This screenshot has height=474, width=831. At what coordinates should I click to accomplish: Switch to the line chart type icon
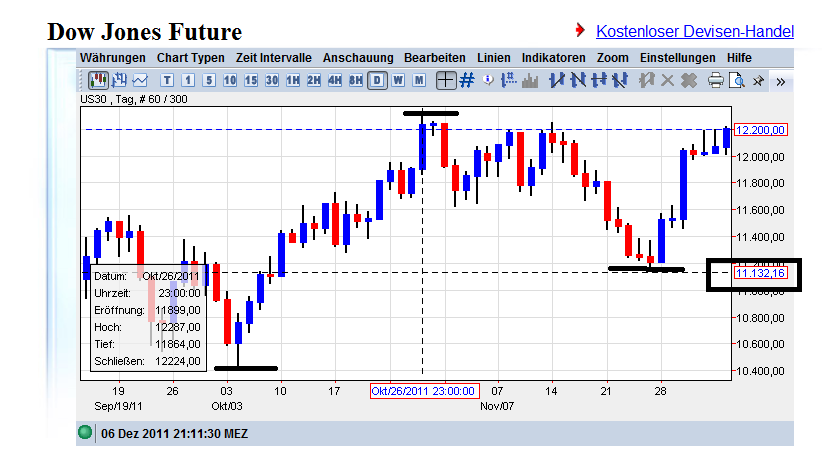pos(140,81)
